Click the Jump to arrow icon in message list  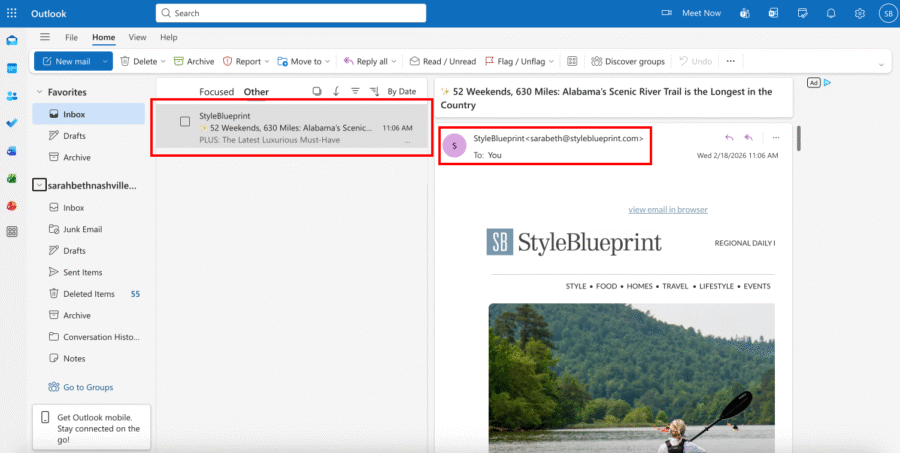tap(336, 91)
